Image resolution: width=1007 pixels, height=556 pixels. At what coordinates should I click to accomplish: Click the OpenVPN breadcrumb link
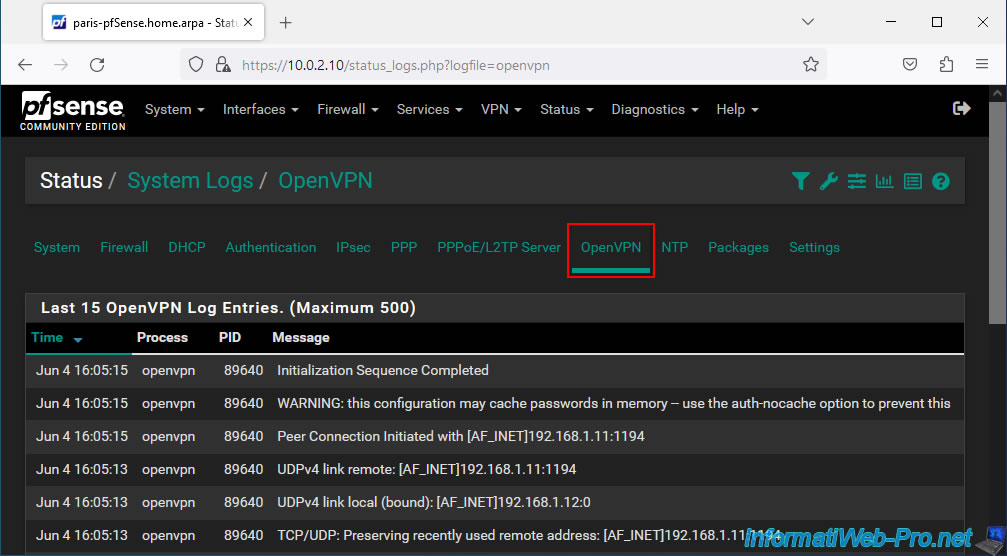coord(325,181)
